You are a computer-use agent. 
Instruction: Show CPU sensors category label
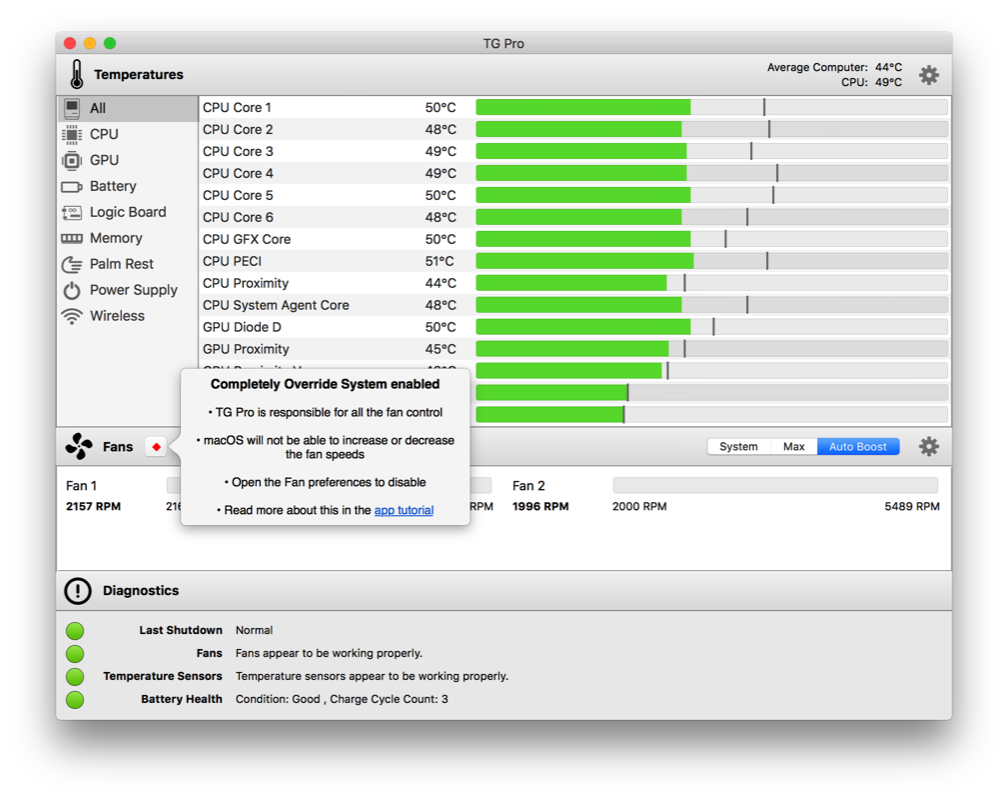click(104, 134)
